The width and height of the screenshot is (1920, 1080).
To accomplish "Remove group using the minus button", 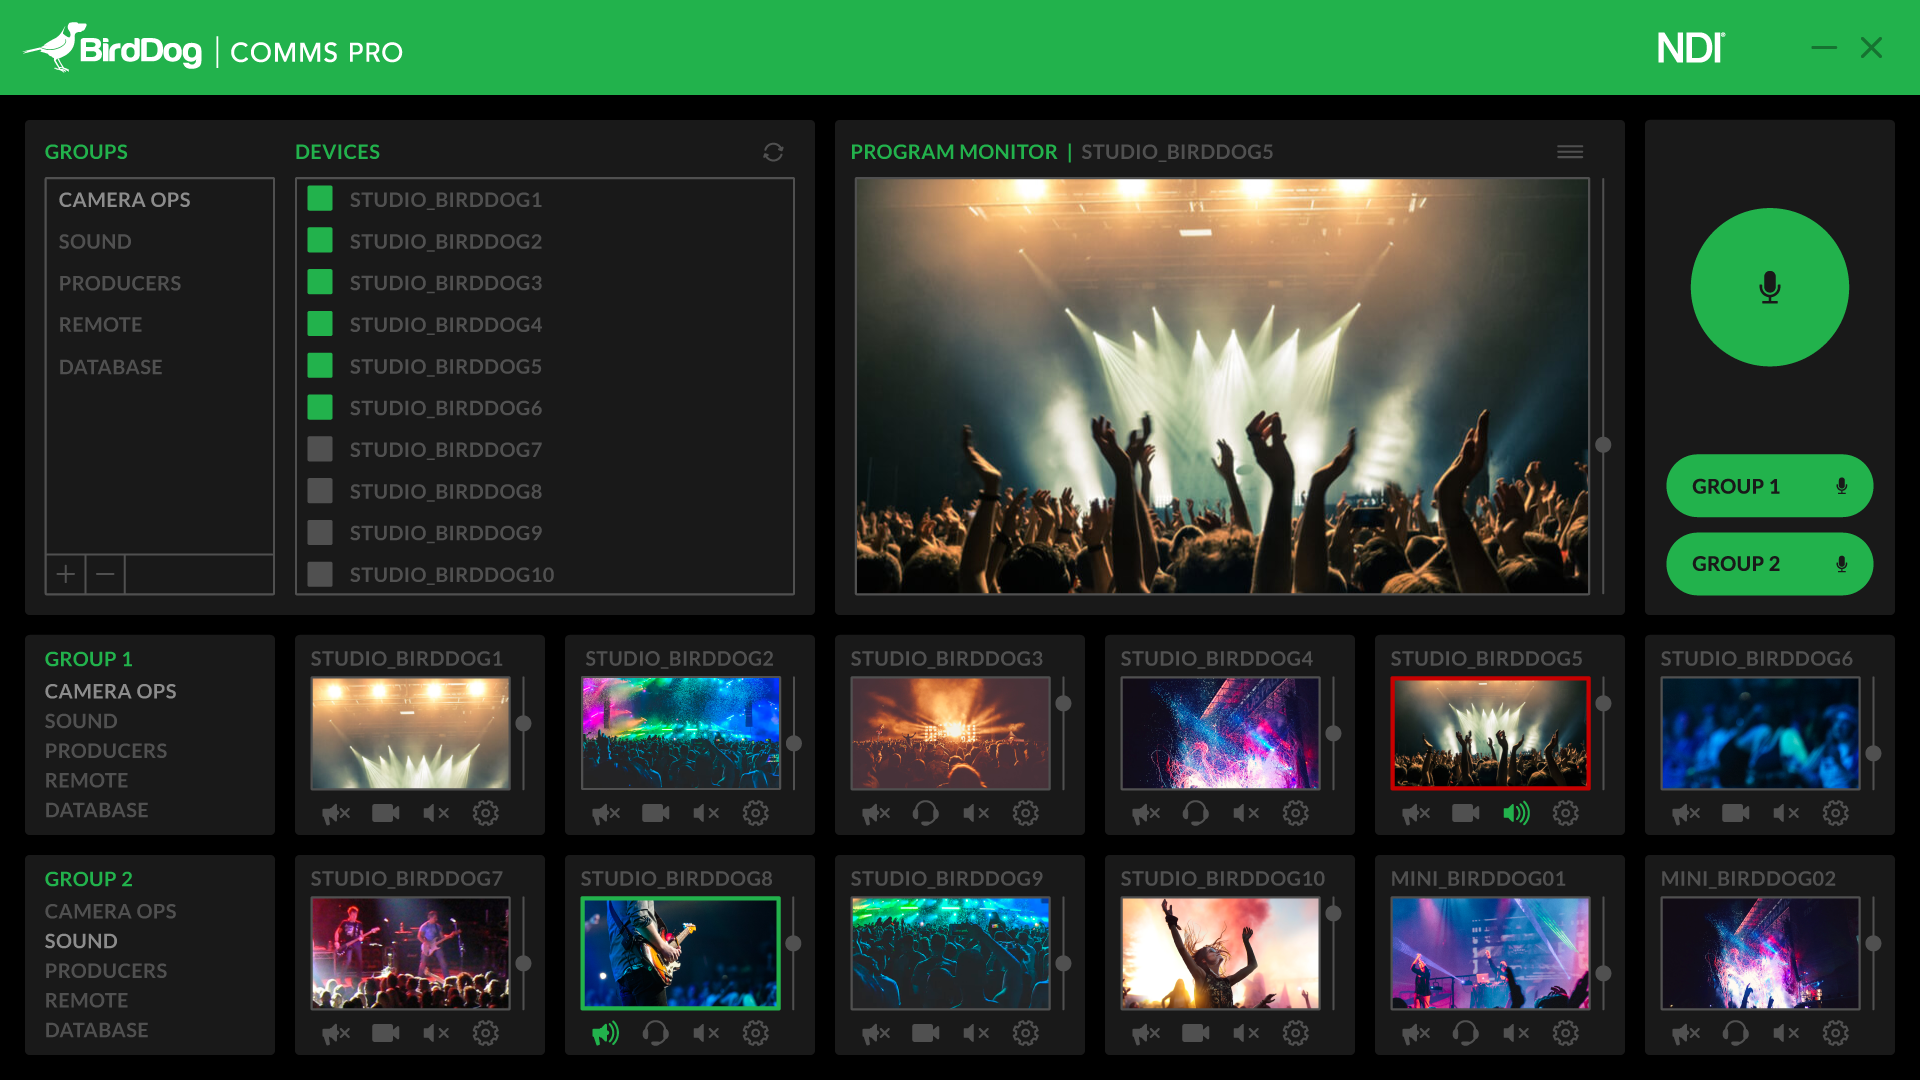I will click(x=105, y=574).
